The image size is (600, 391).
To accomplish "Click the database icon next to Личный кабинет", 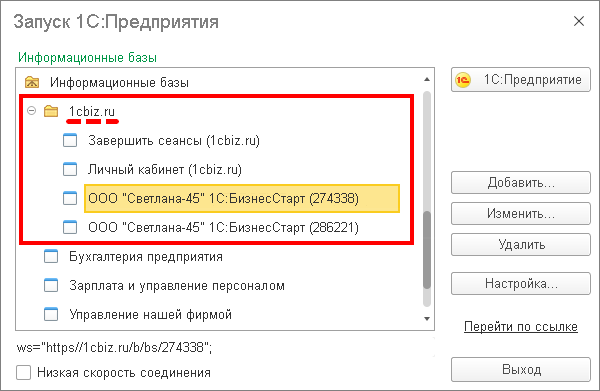I will pos(70,169).
